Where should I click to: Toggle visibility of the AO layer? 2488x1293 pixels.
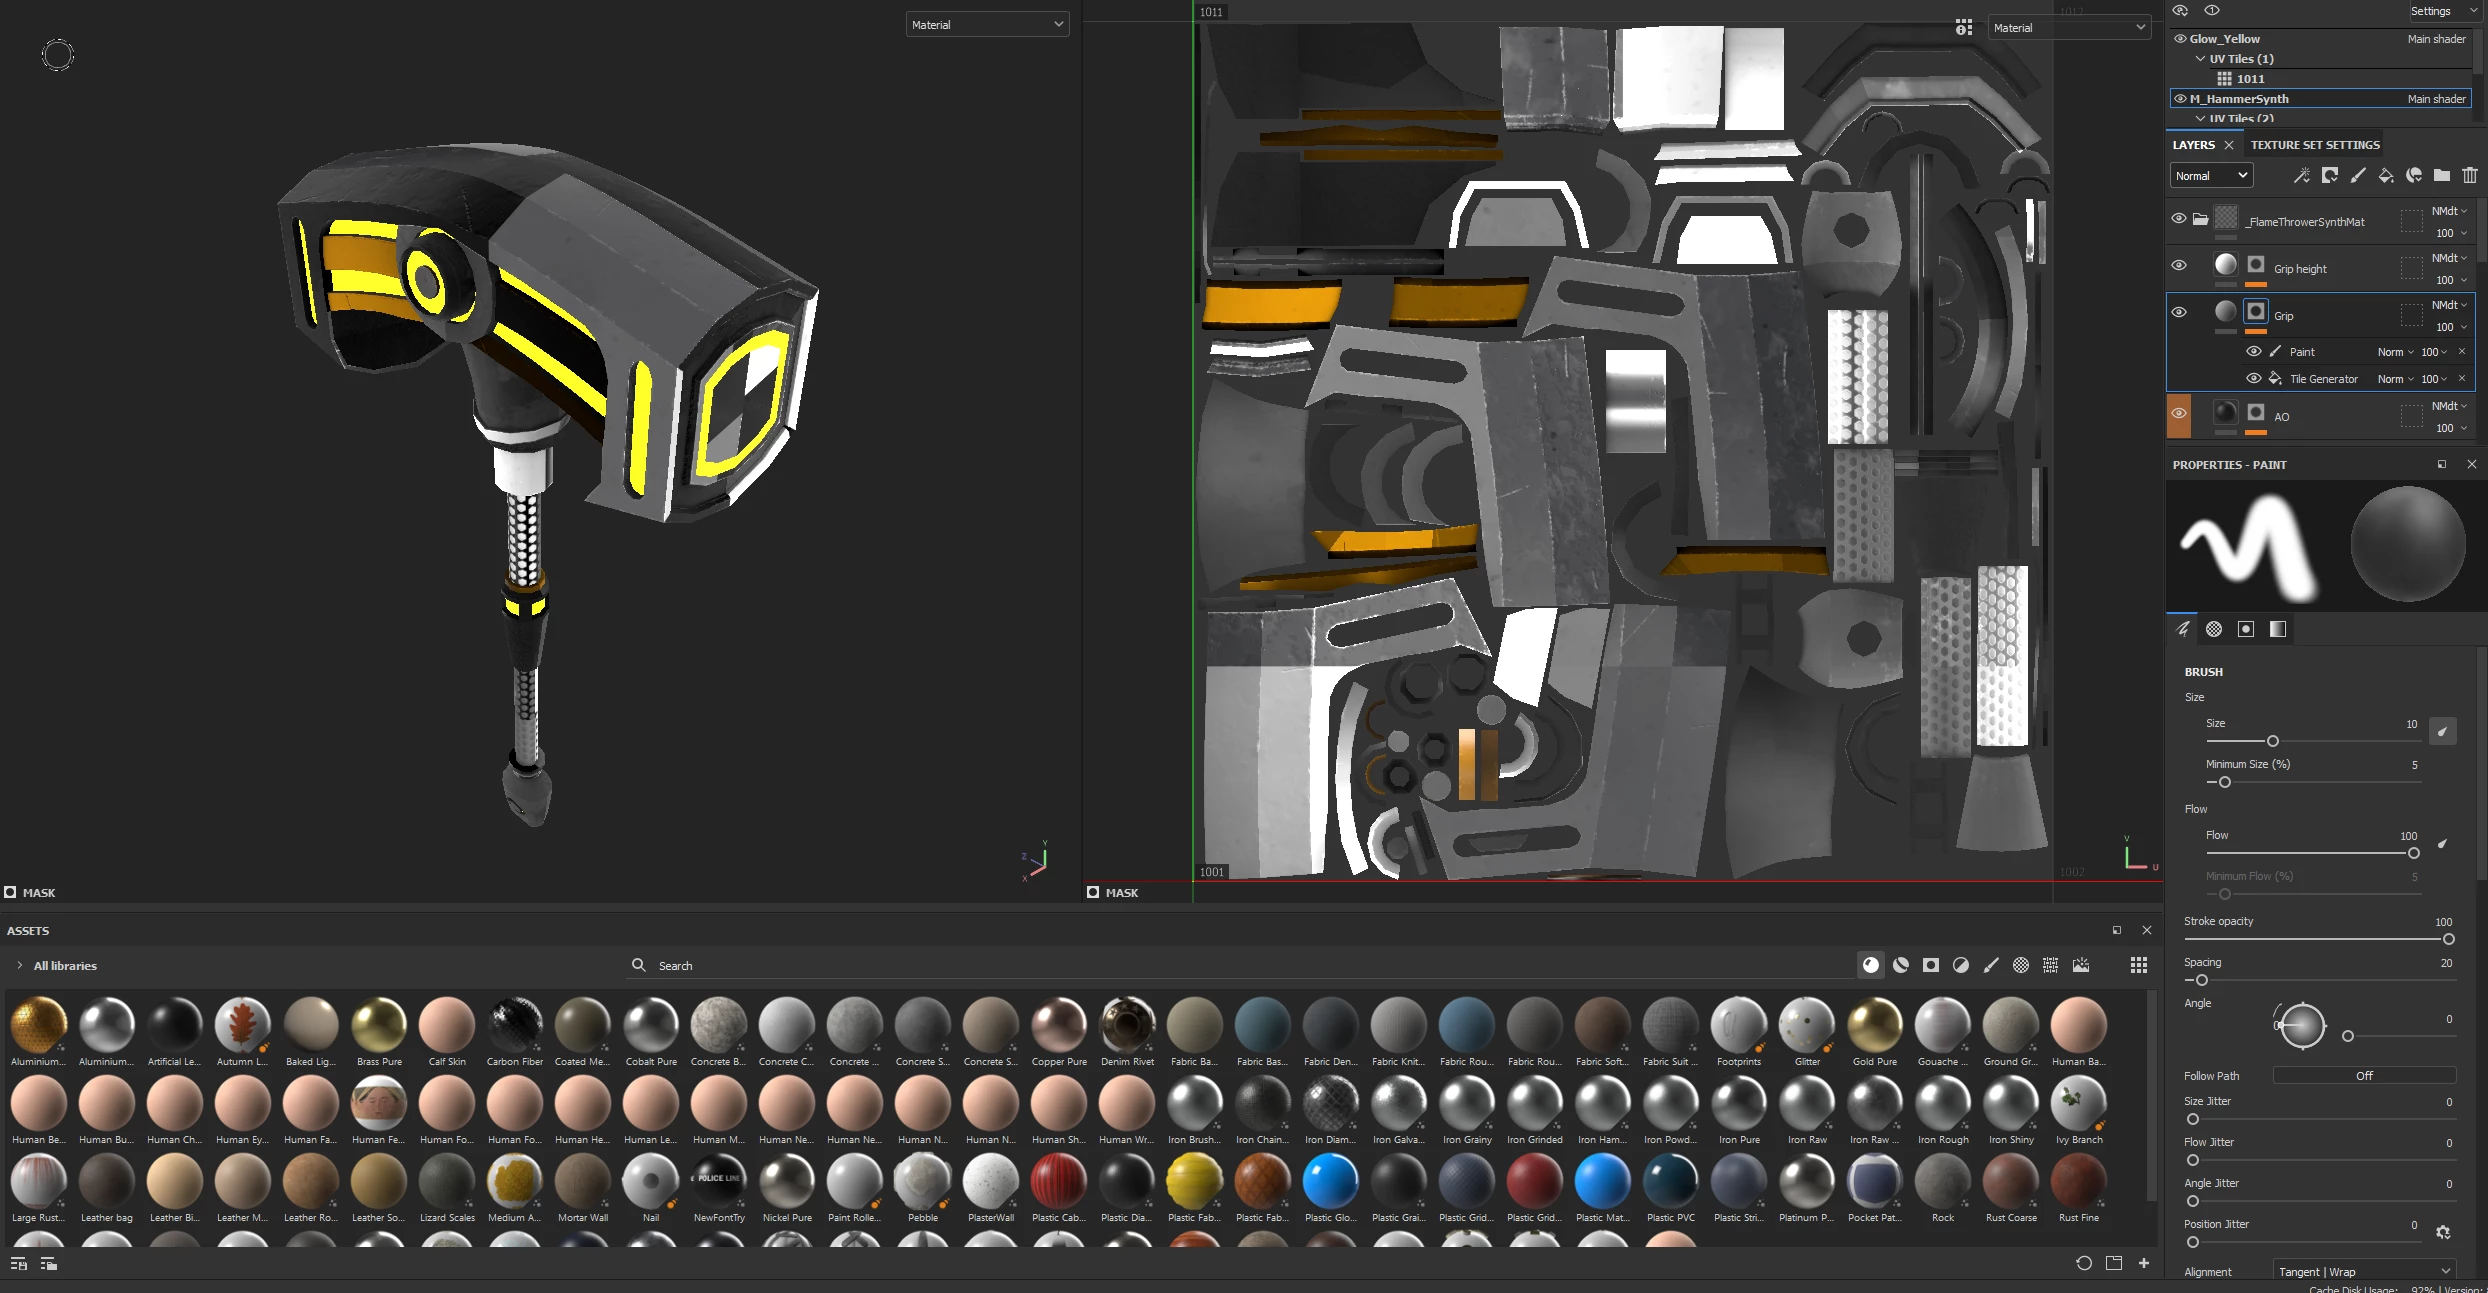point(2179,414)
